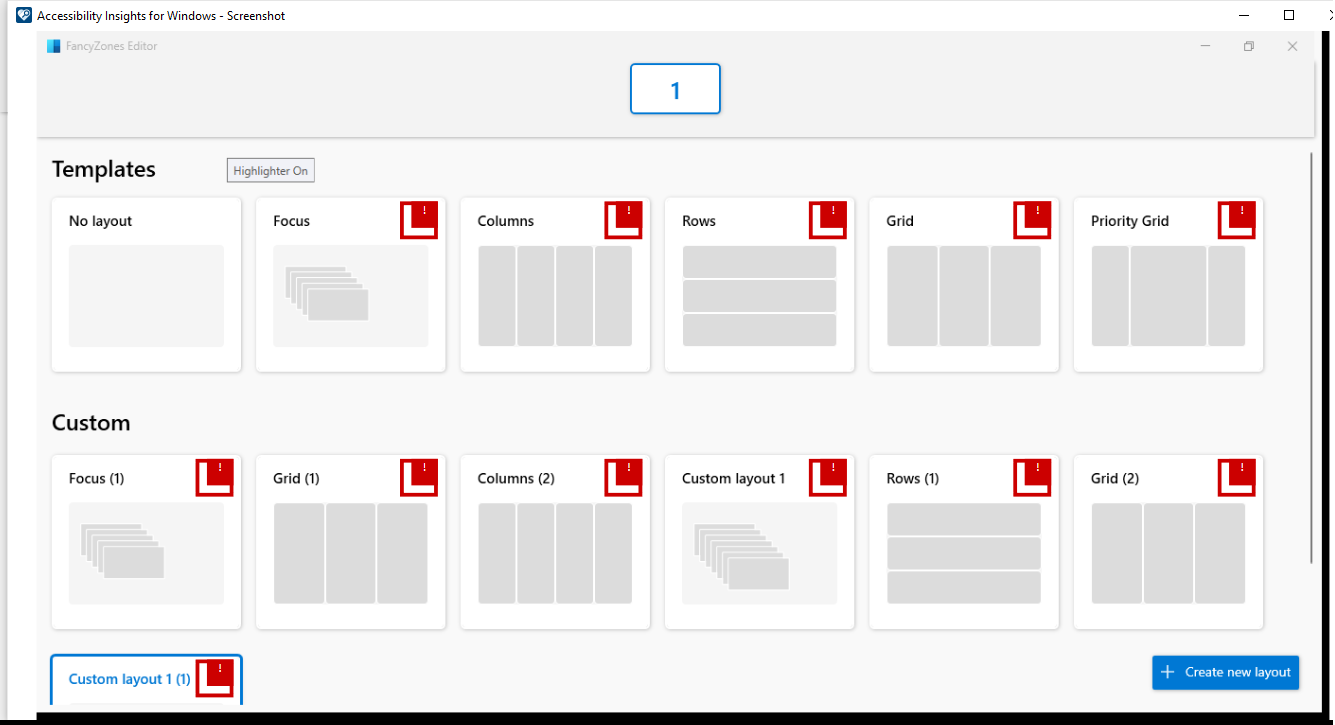Screen dimensions: 1335x725
Task: Click the Create new layout button
Action: pyautogui.click(x=1225, y=672)
